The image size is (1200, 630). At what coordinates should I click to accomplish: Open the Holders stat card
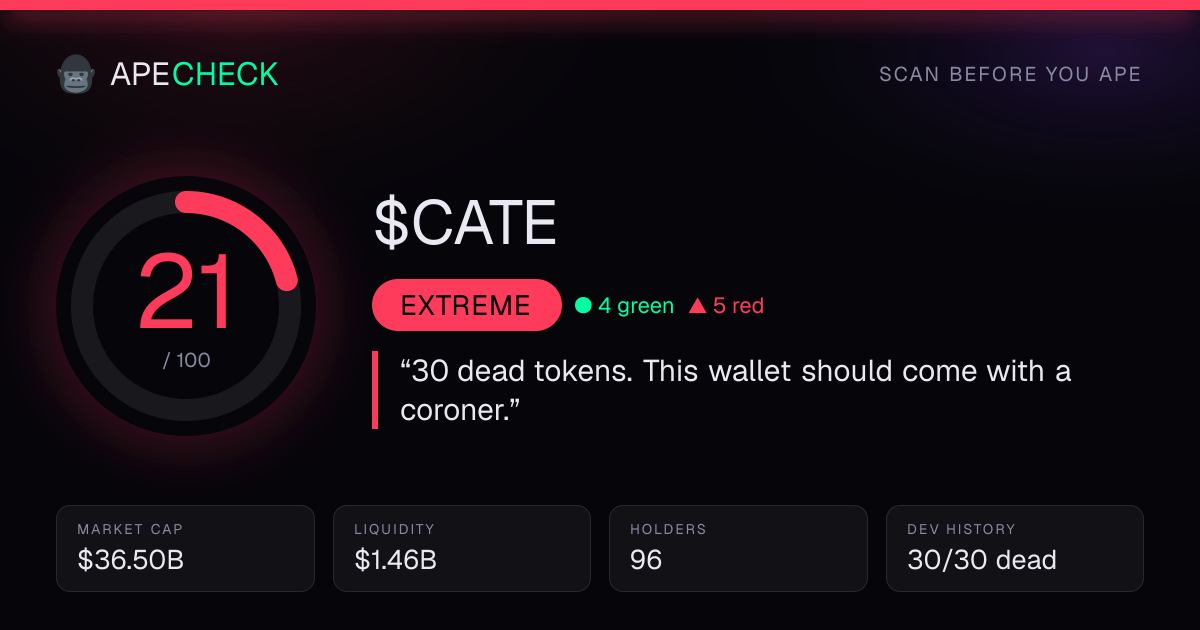click(738, 548)
